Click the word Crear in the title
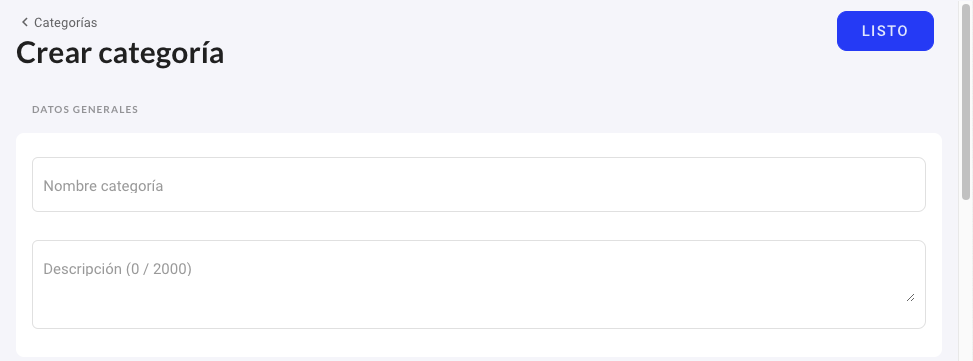The image size is (973, 361). (x=53, y=53)
